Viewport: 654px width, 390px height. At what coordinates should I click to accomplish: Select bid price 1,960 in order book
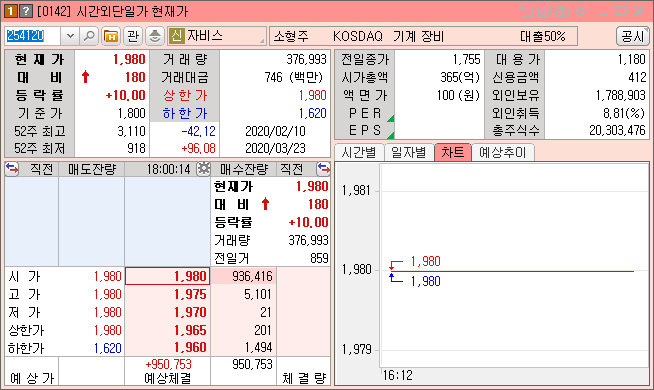click(x=167, y=347)
